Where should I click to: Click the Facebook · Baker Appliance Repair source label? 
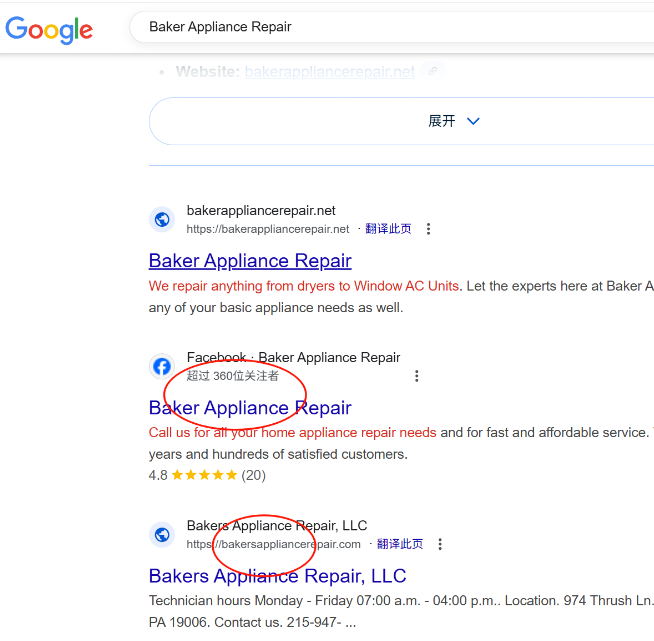[293, 357]
